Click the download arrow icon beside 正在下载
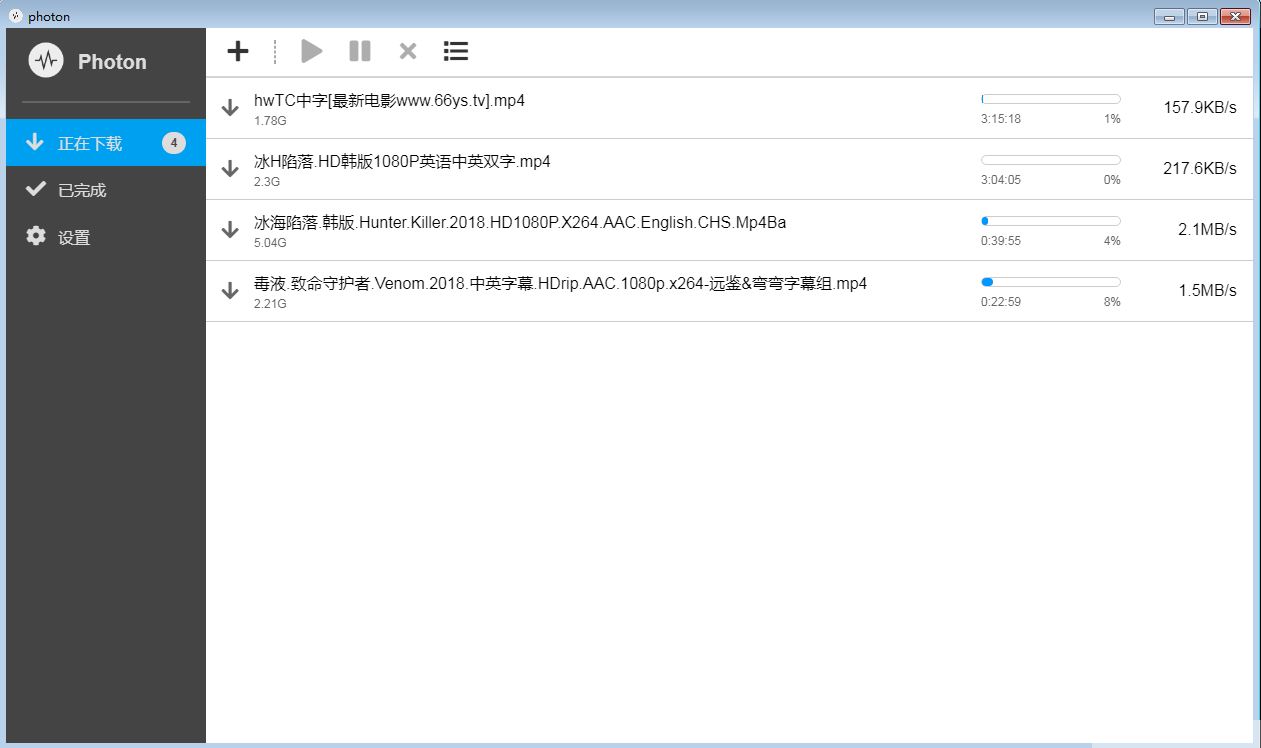1261x748 pixels. pyautogui.click(x=35, y=142)
